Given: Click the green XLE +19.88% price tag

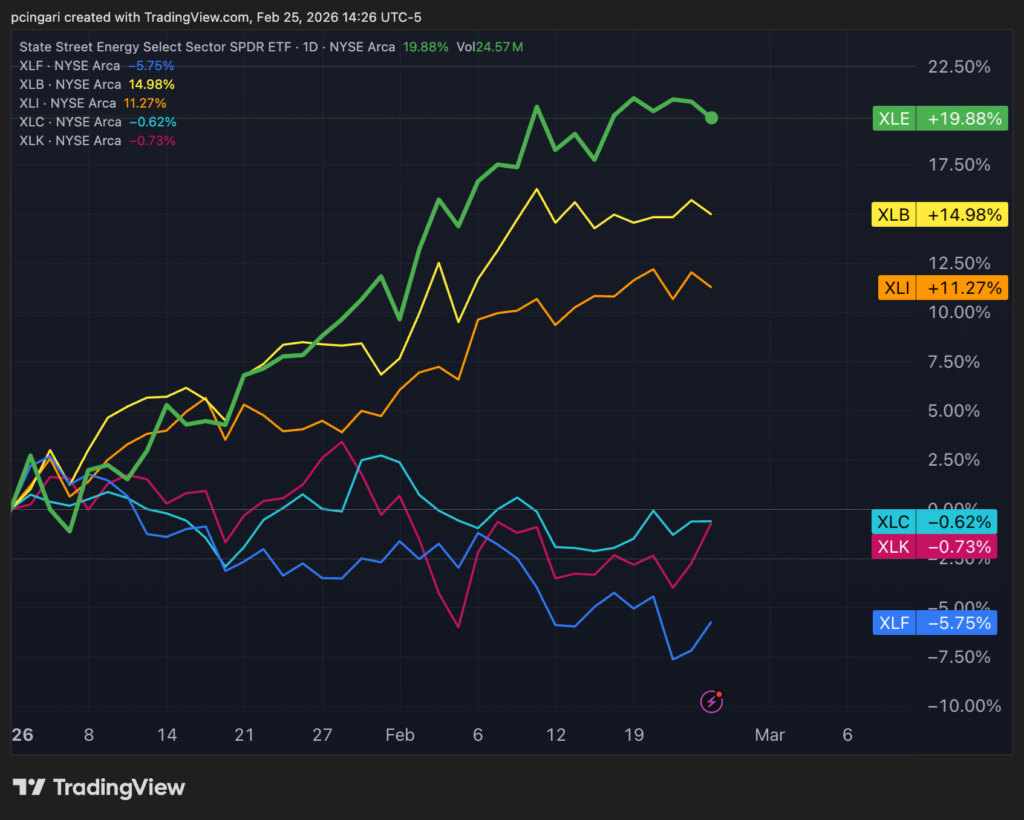Looking at the screenshot, I should (x=939, y=118).
